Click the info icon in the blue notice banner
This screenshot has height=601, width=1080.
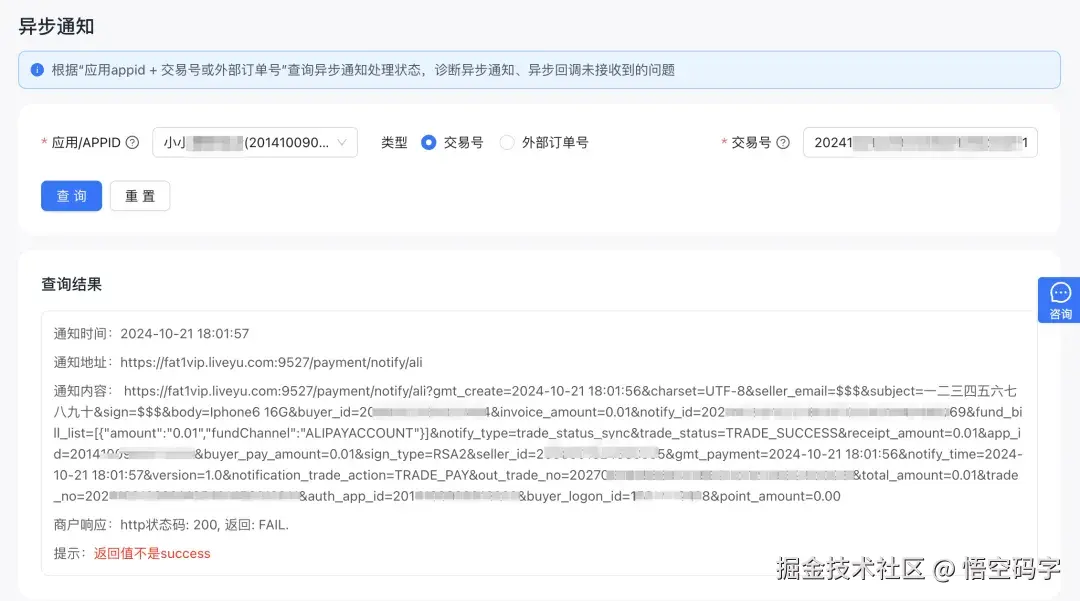coord(38,68)
